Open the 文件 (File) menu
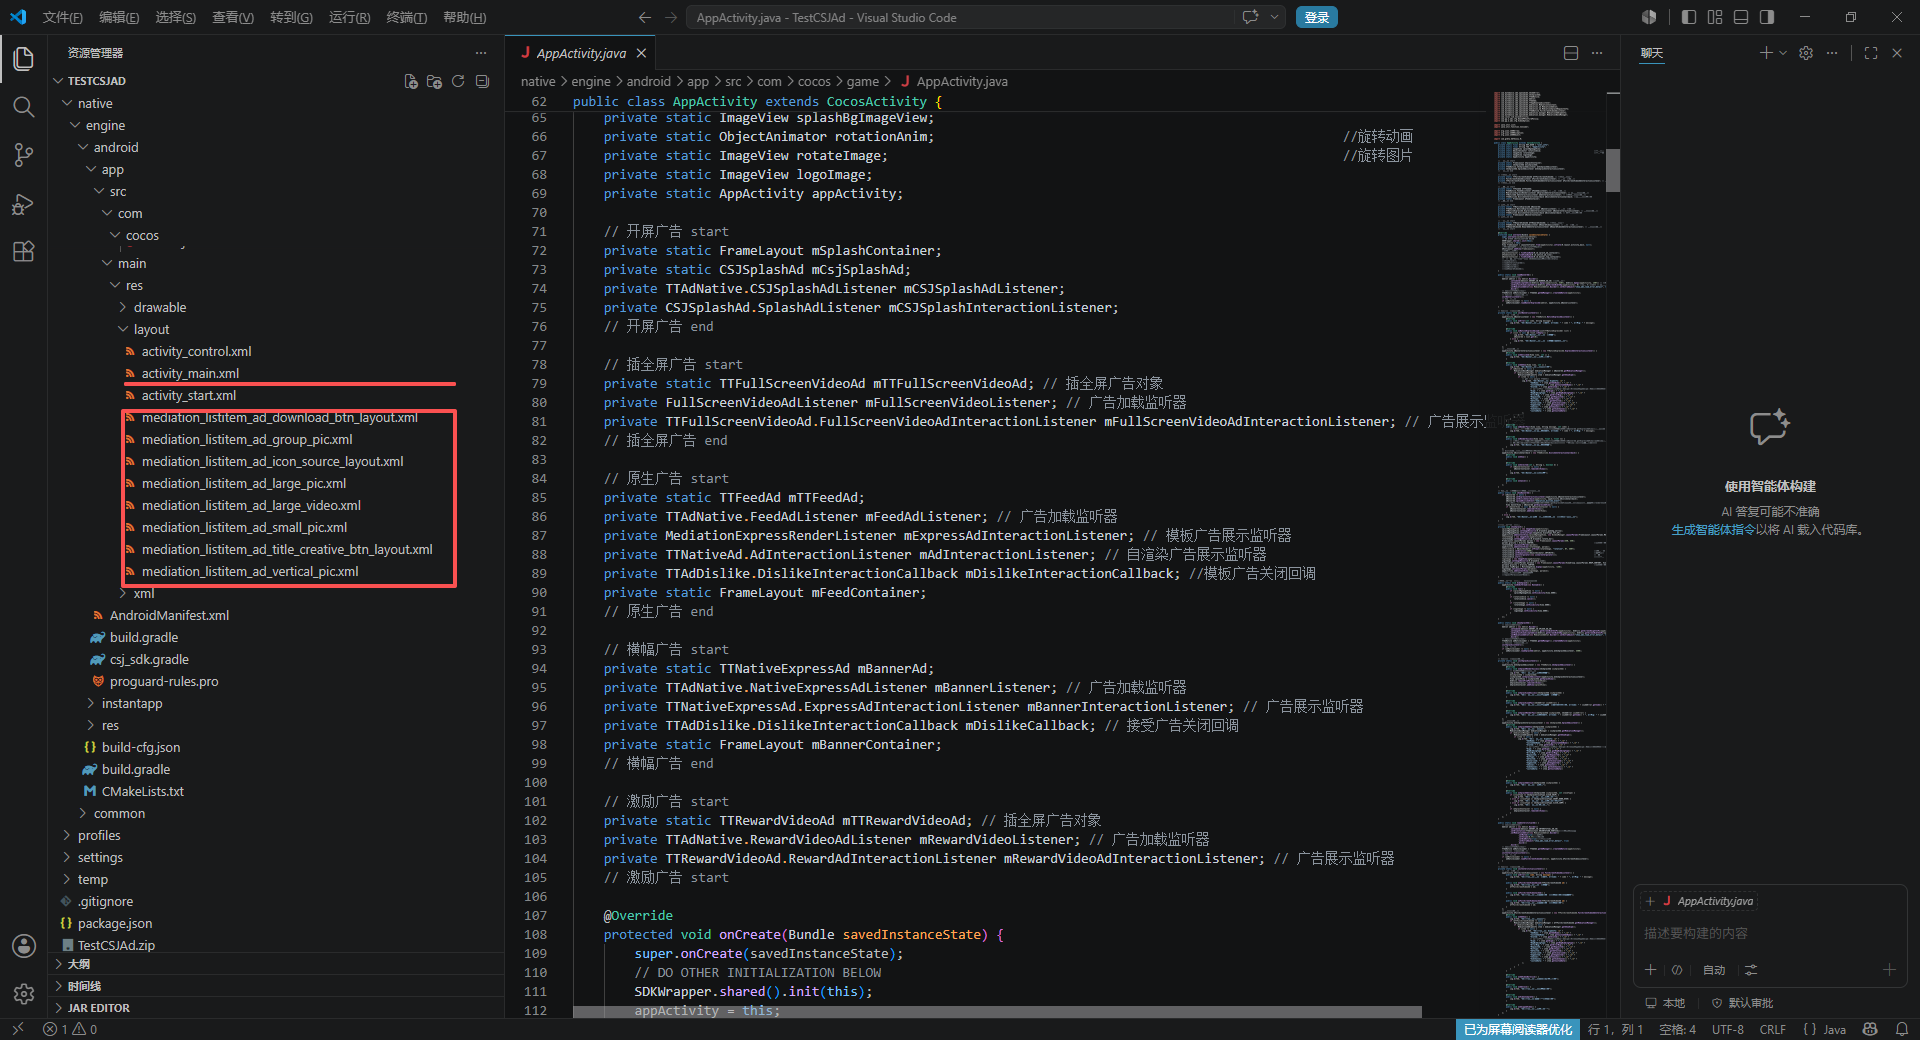 pyautogui.click(x=62, y=17)
